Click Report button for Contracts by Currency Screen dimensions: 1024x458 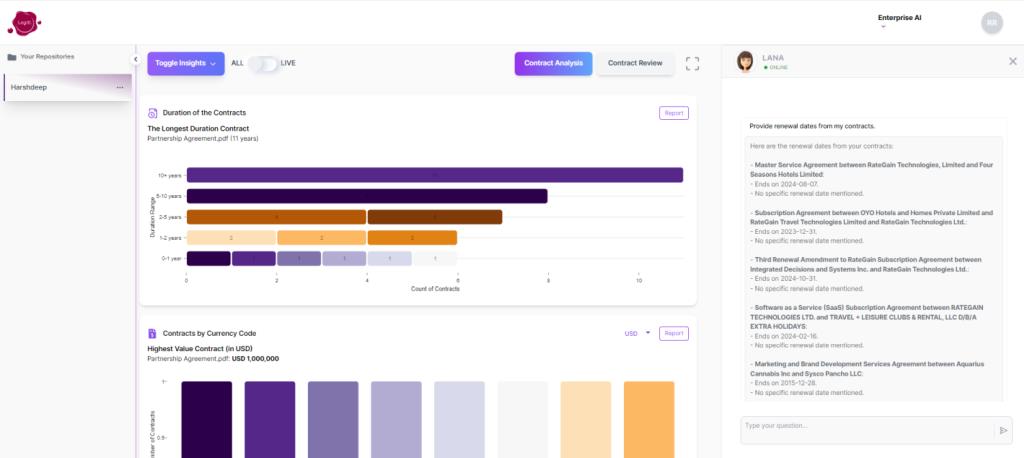click(x=674, y=333)
